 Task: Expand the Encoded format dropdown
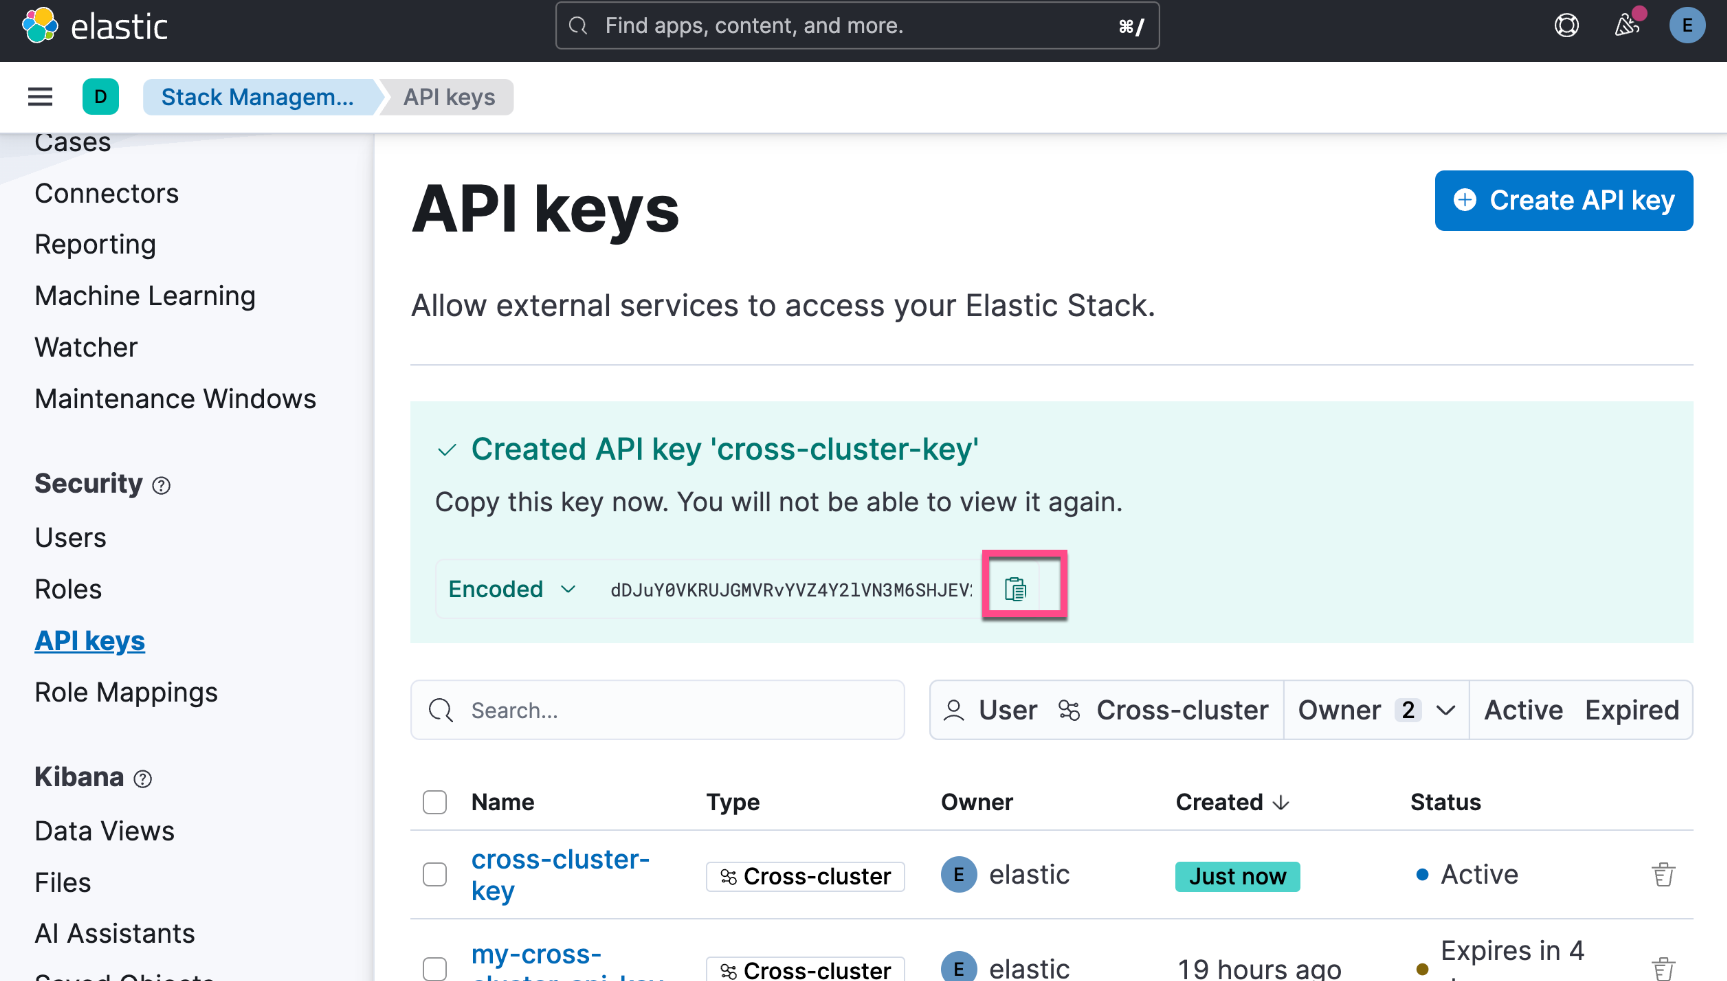tap(512, 589)
